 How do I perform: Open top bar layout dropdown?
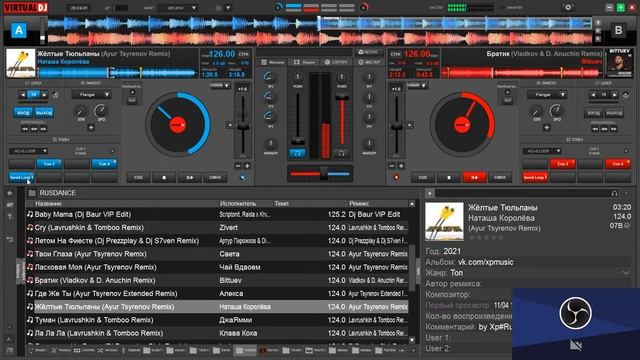178,8
